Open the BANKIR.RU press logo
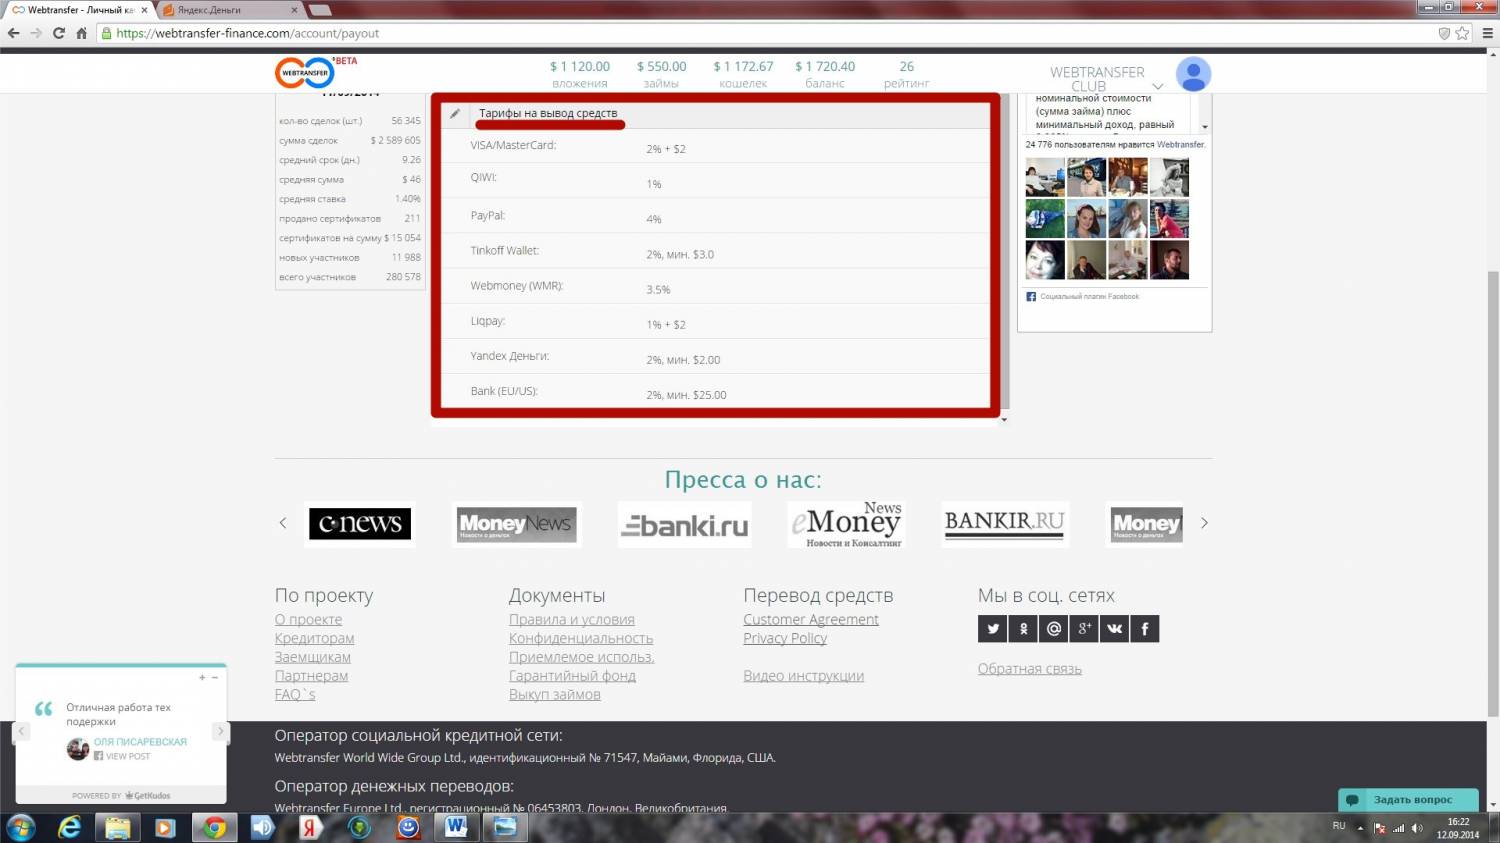1500x843 pixels. [1004, 524]
